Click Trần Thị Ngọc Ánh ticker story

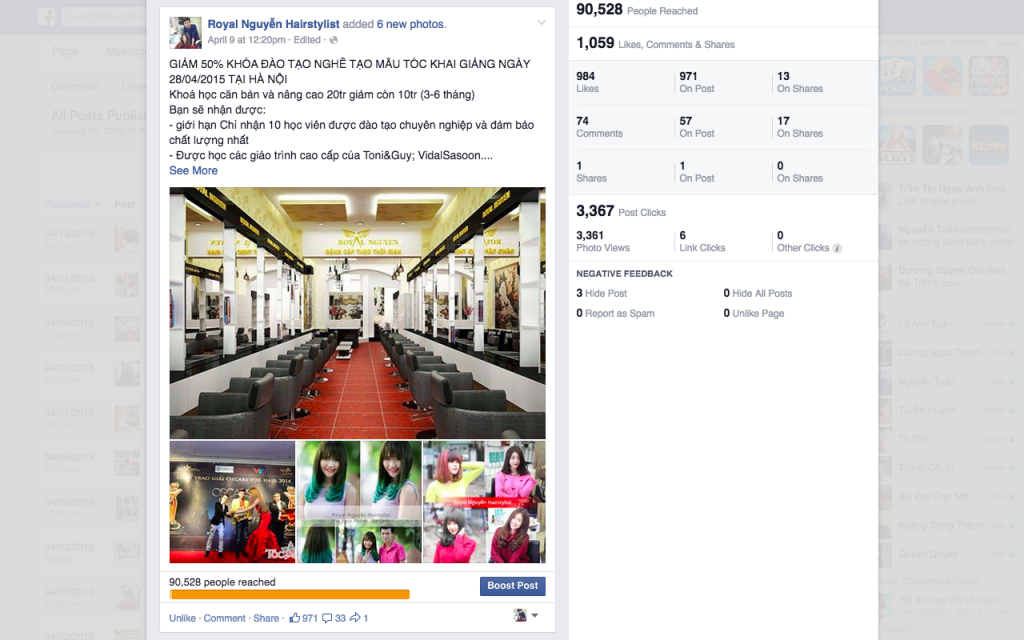(x=948, y=195)
